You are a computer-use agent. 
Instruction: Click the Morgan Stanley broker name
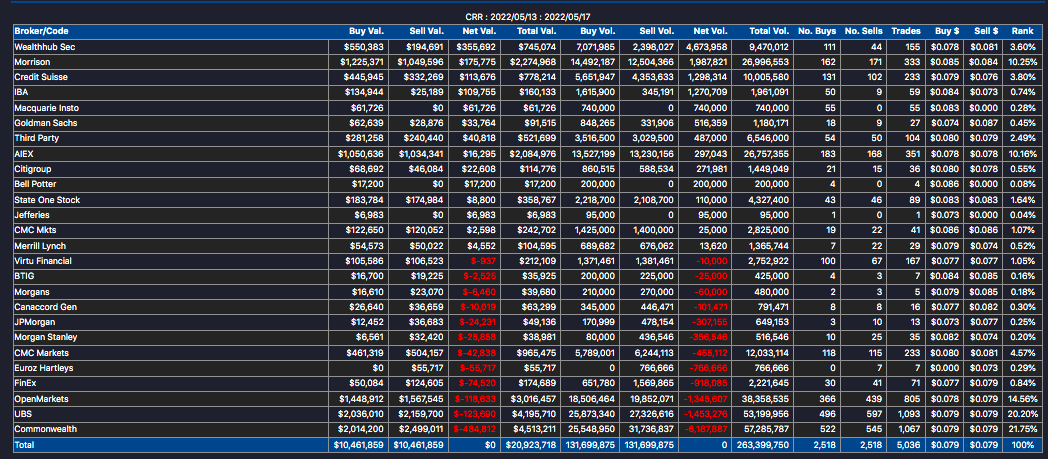[45, 337]
